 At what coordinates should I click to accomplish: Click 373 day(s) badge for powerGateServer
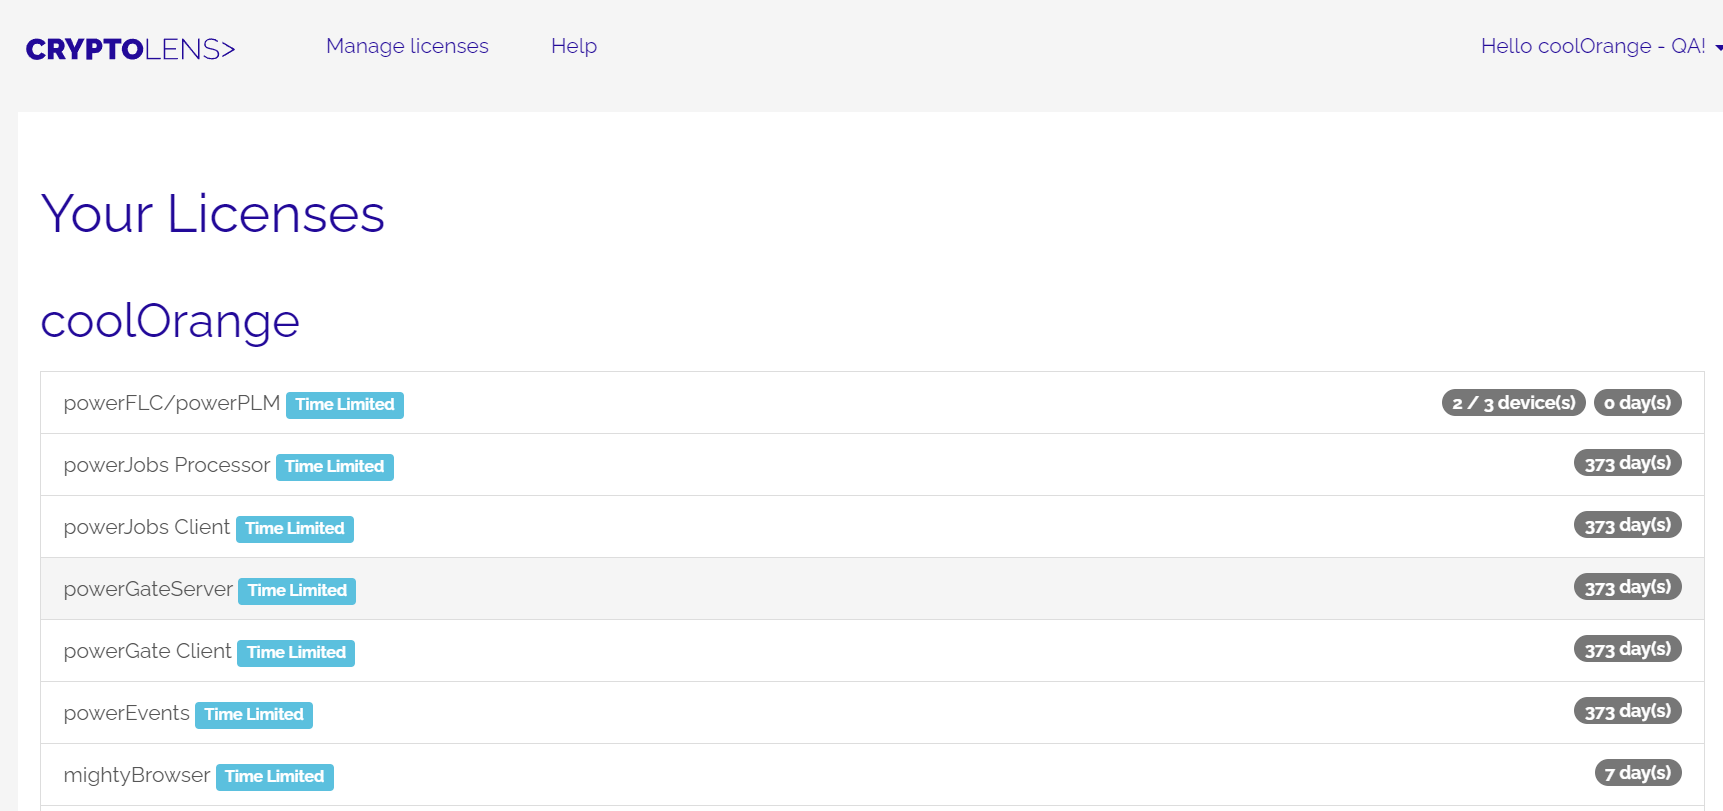(1628, 587)
